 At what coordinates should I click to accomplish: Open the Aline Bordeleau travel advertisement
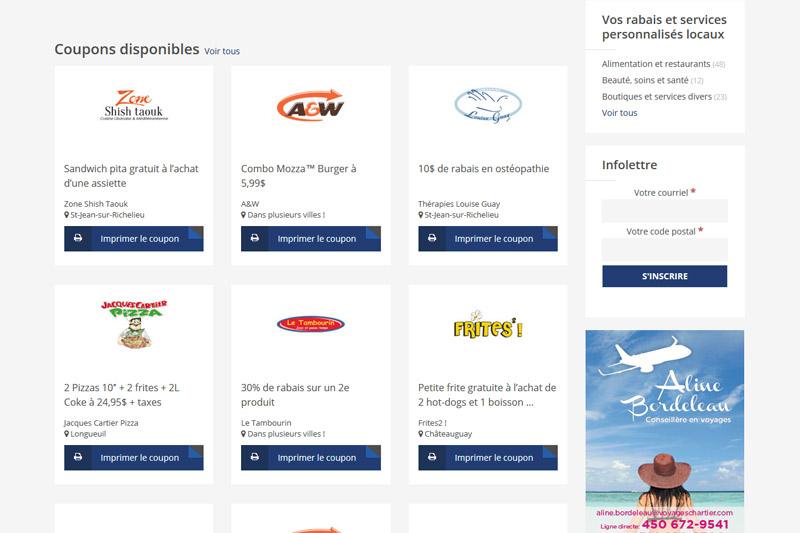(665, 432)
